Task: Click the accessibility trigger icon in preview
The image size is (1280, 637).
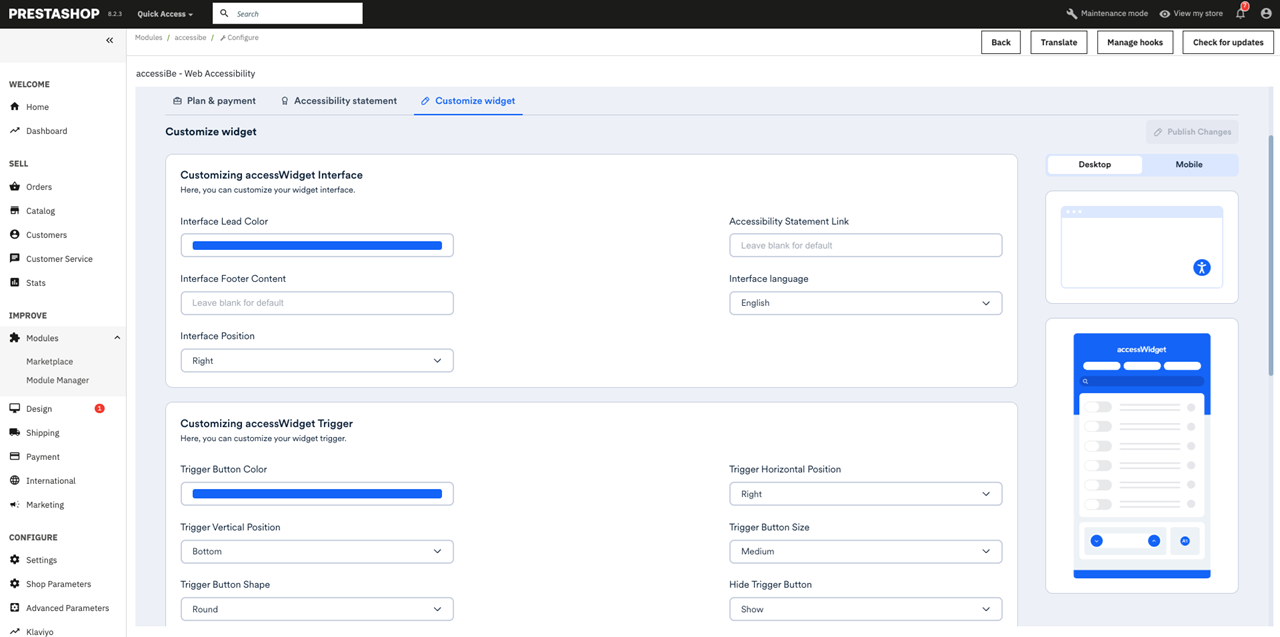Action: pos(1202,267)
